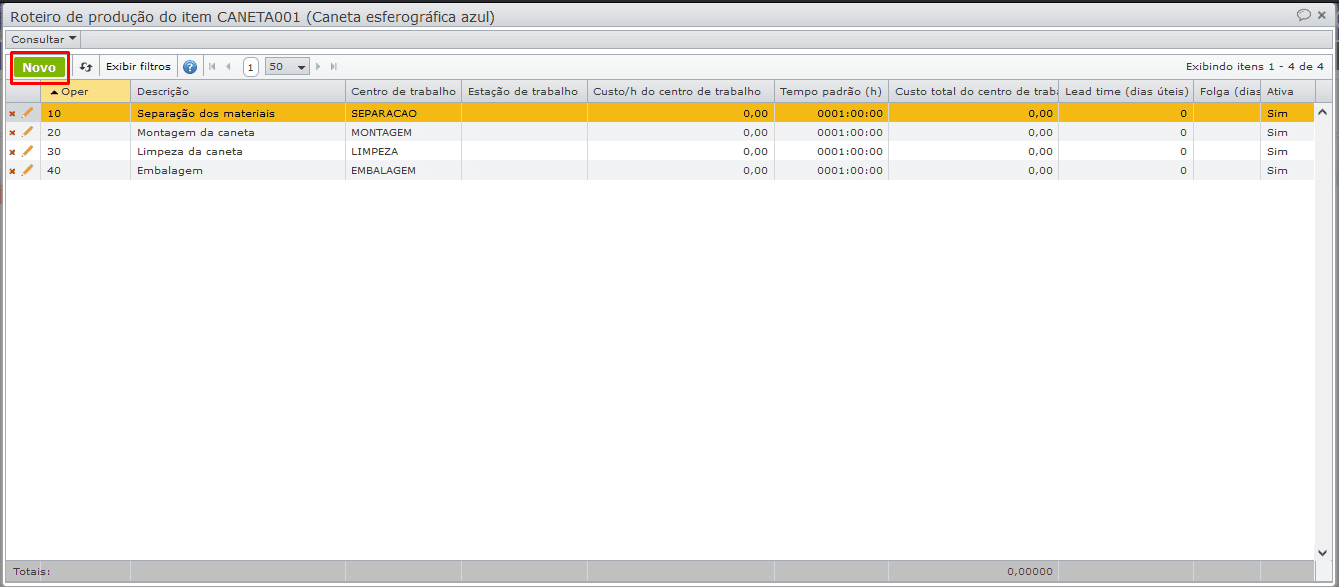Delete operation 20 Montagem da caneta
1339x587 pixels.
(12, 133)
